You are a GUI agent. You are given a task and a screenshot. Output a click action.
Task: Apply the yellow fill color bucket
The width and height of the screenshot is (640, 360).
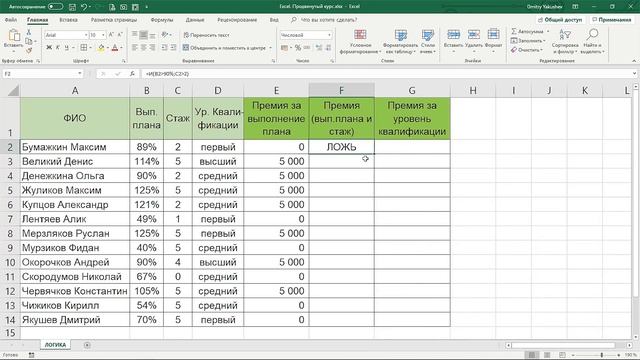point(101,48)
